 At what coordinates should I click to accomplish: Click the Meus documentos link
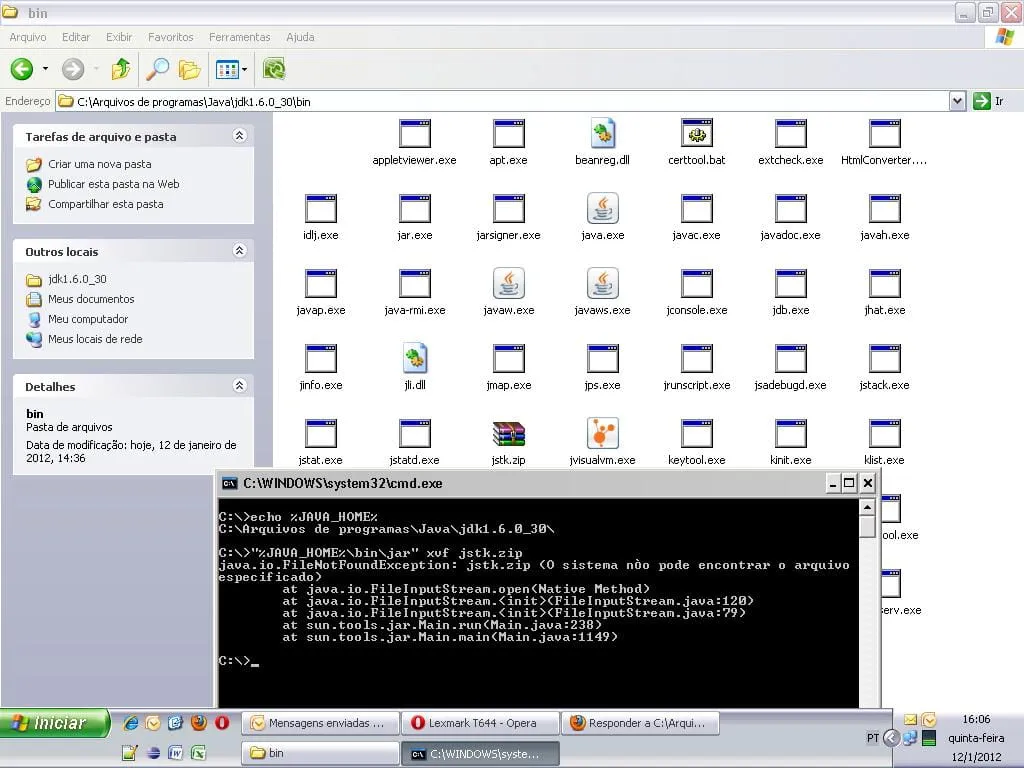click(x=90, y=299)
